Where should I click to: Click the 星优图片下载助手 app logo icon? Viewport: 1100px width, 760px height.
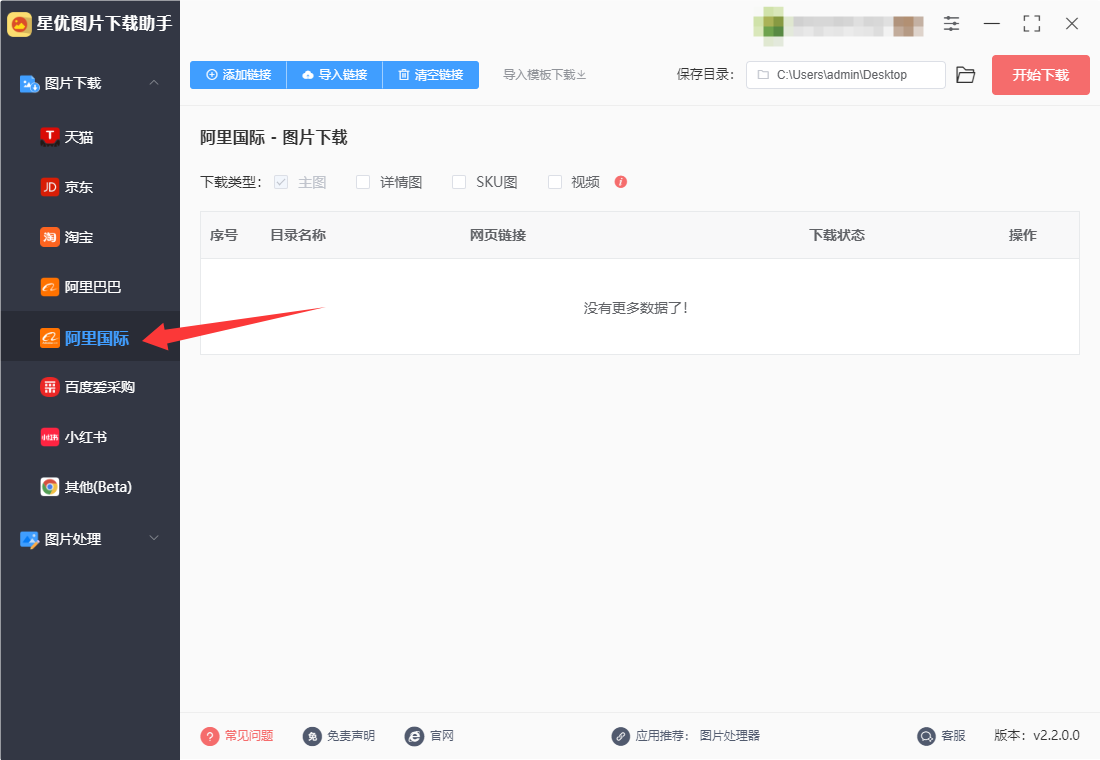click(x=19, y=24)
